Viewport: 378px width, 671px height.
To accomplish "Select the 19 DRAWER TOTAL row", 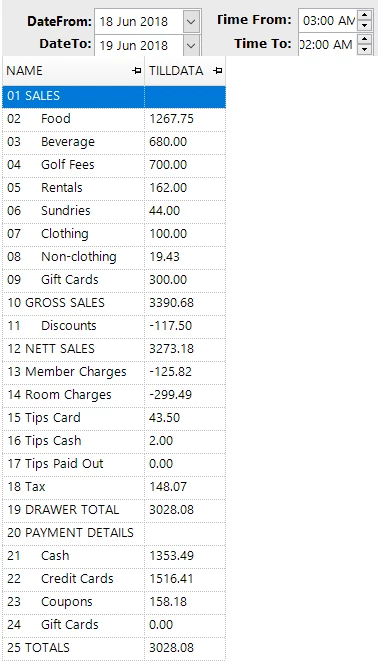I will [x=114, y=510].
